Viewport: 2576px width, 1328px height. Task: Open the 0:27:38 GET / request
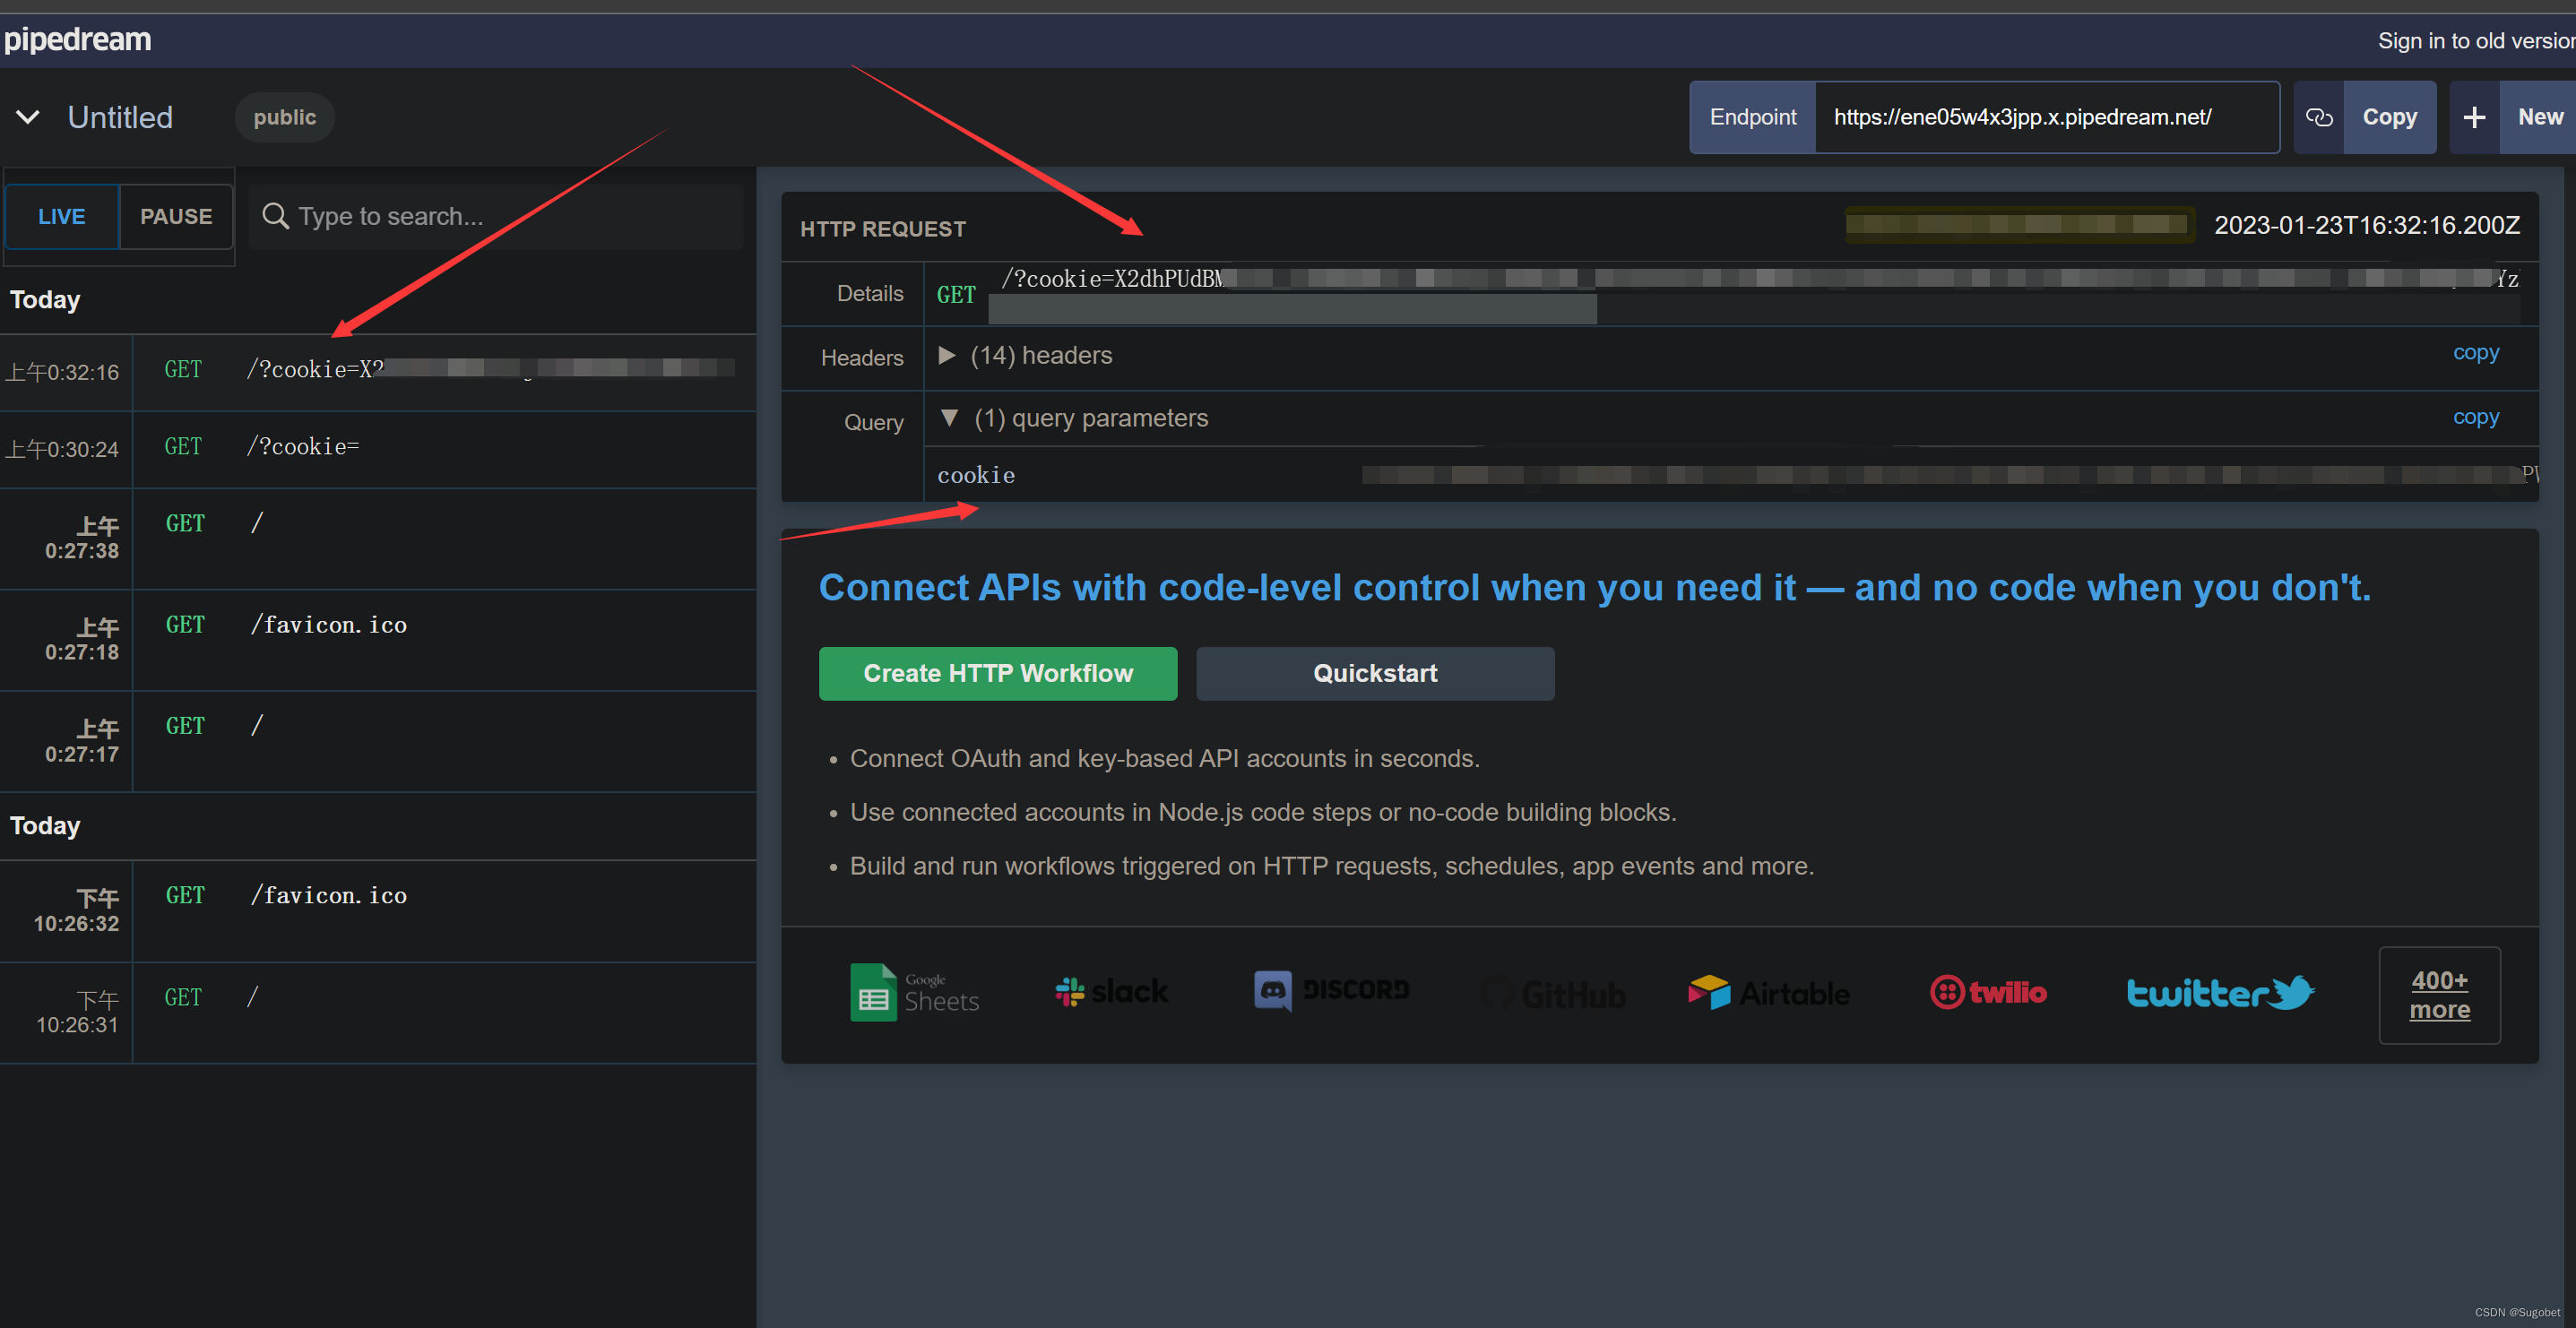click(x=378, y=538)
